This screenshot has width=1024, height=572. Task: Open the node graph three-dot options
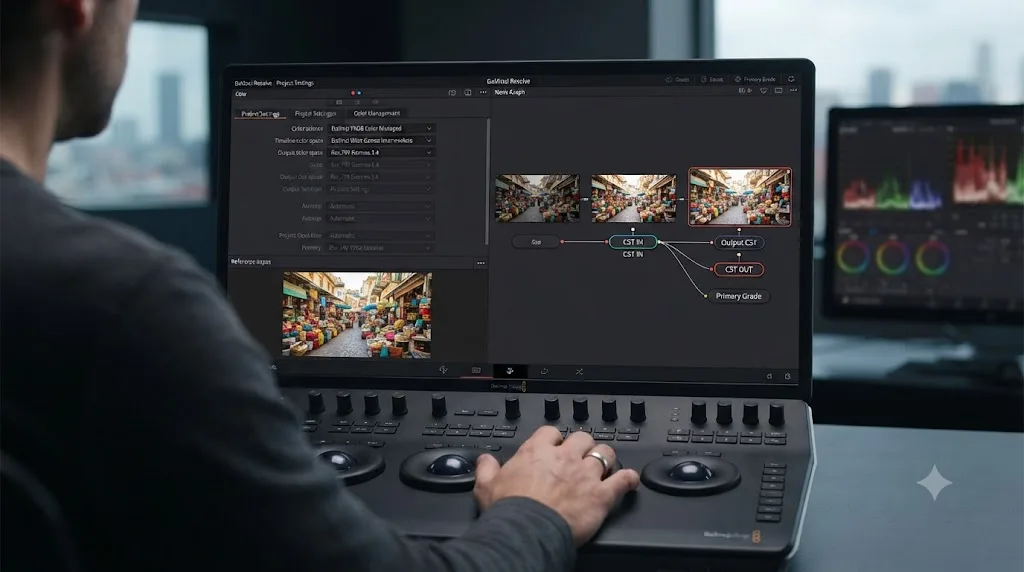[793, 91]
